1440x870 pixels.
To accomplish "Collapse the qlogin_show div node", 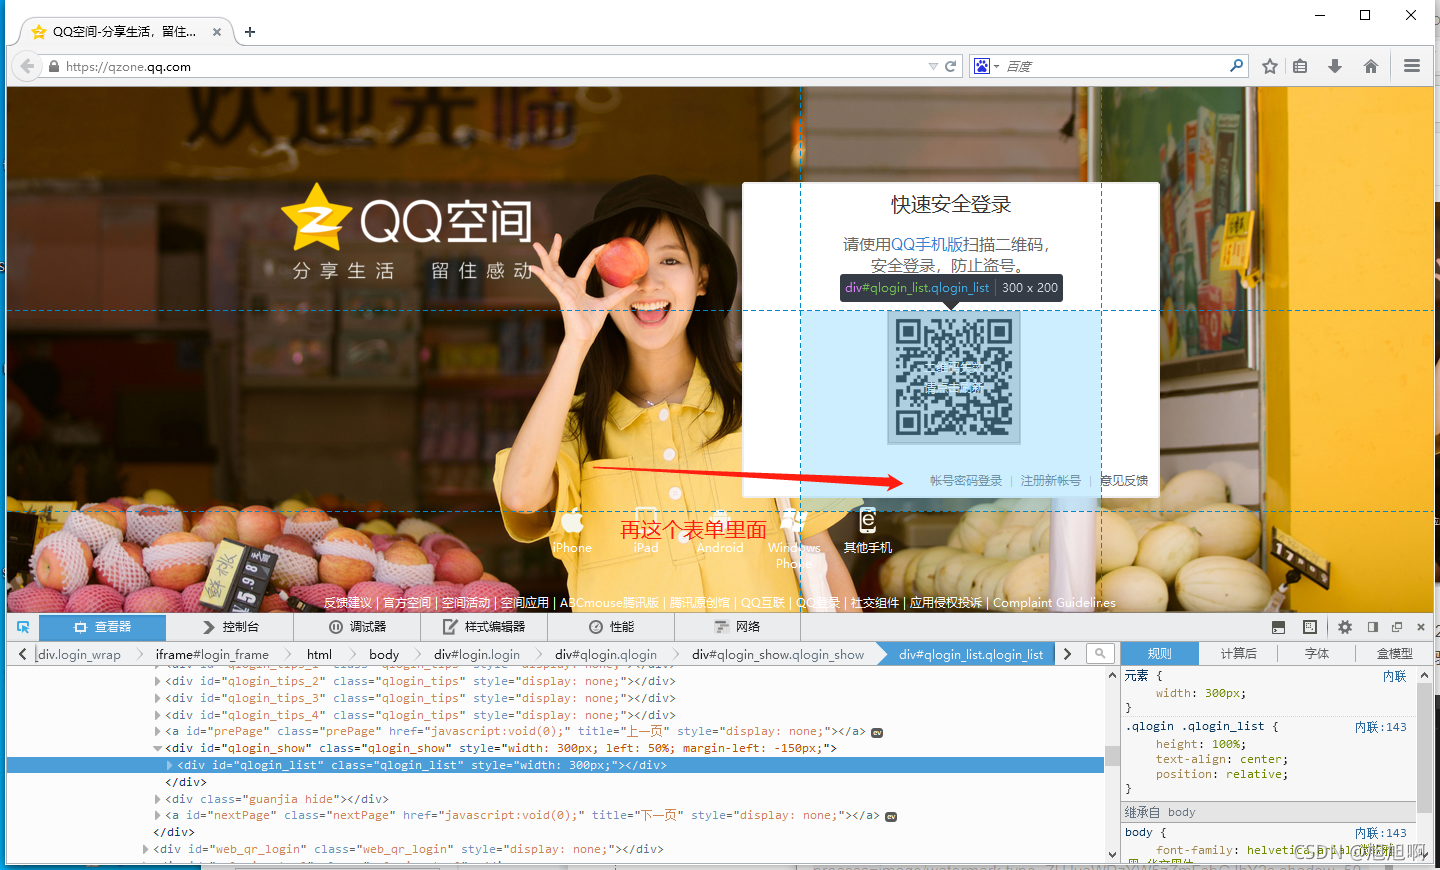I will coord(157,748).
